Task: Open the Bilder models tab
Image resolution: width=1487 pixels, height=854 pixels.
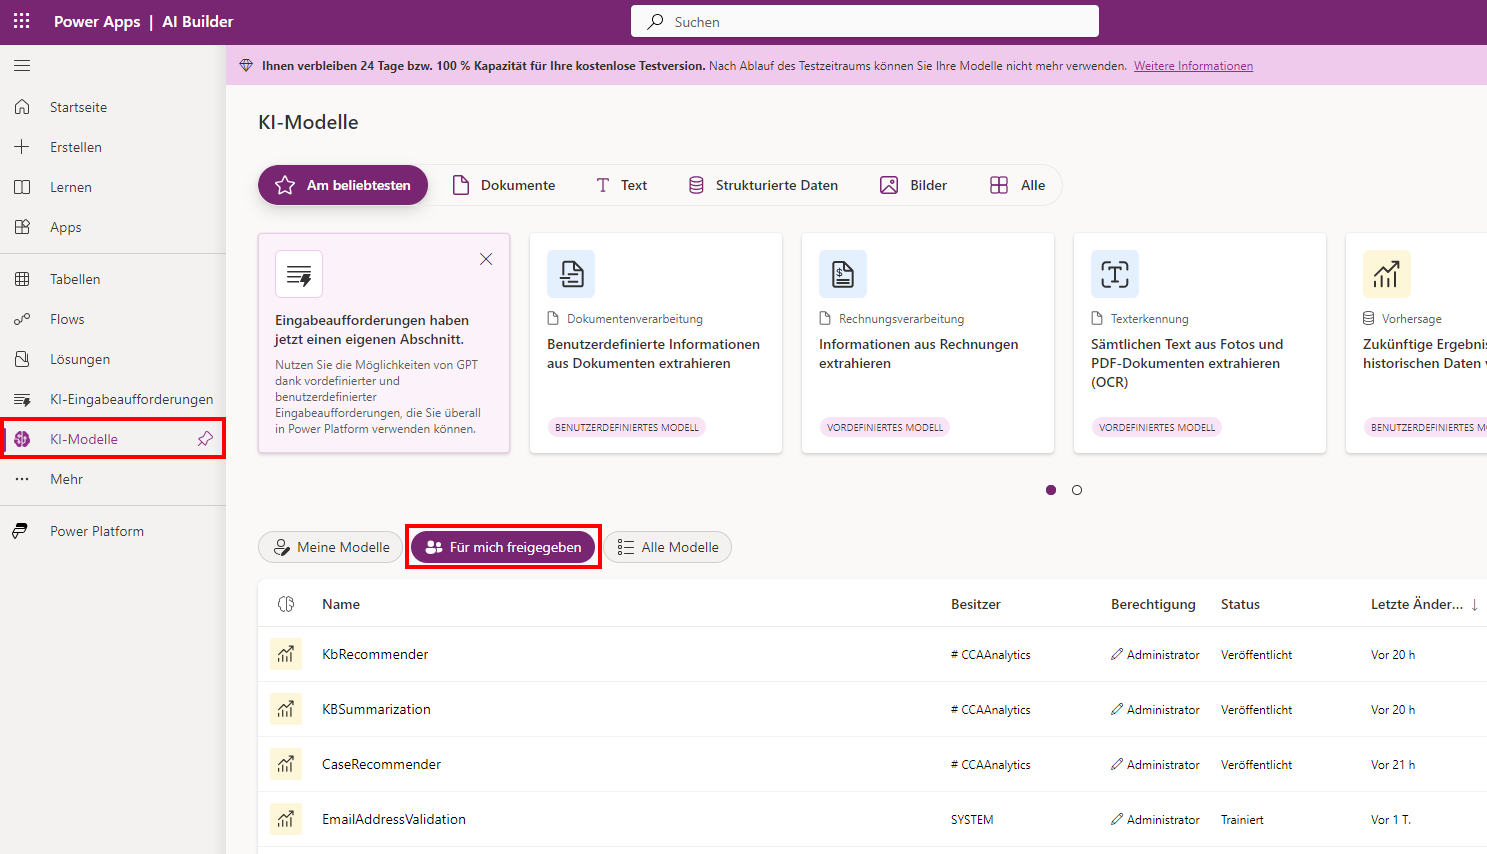Action: pos(912,185)
